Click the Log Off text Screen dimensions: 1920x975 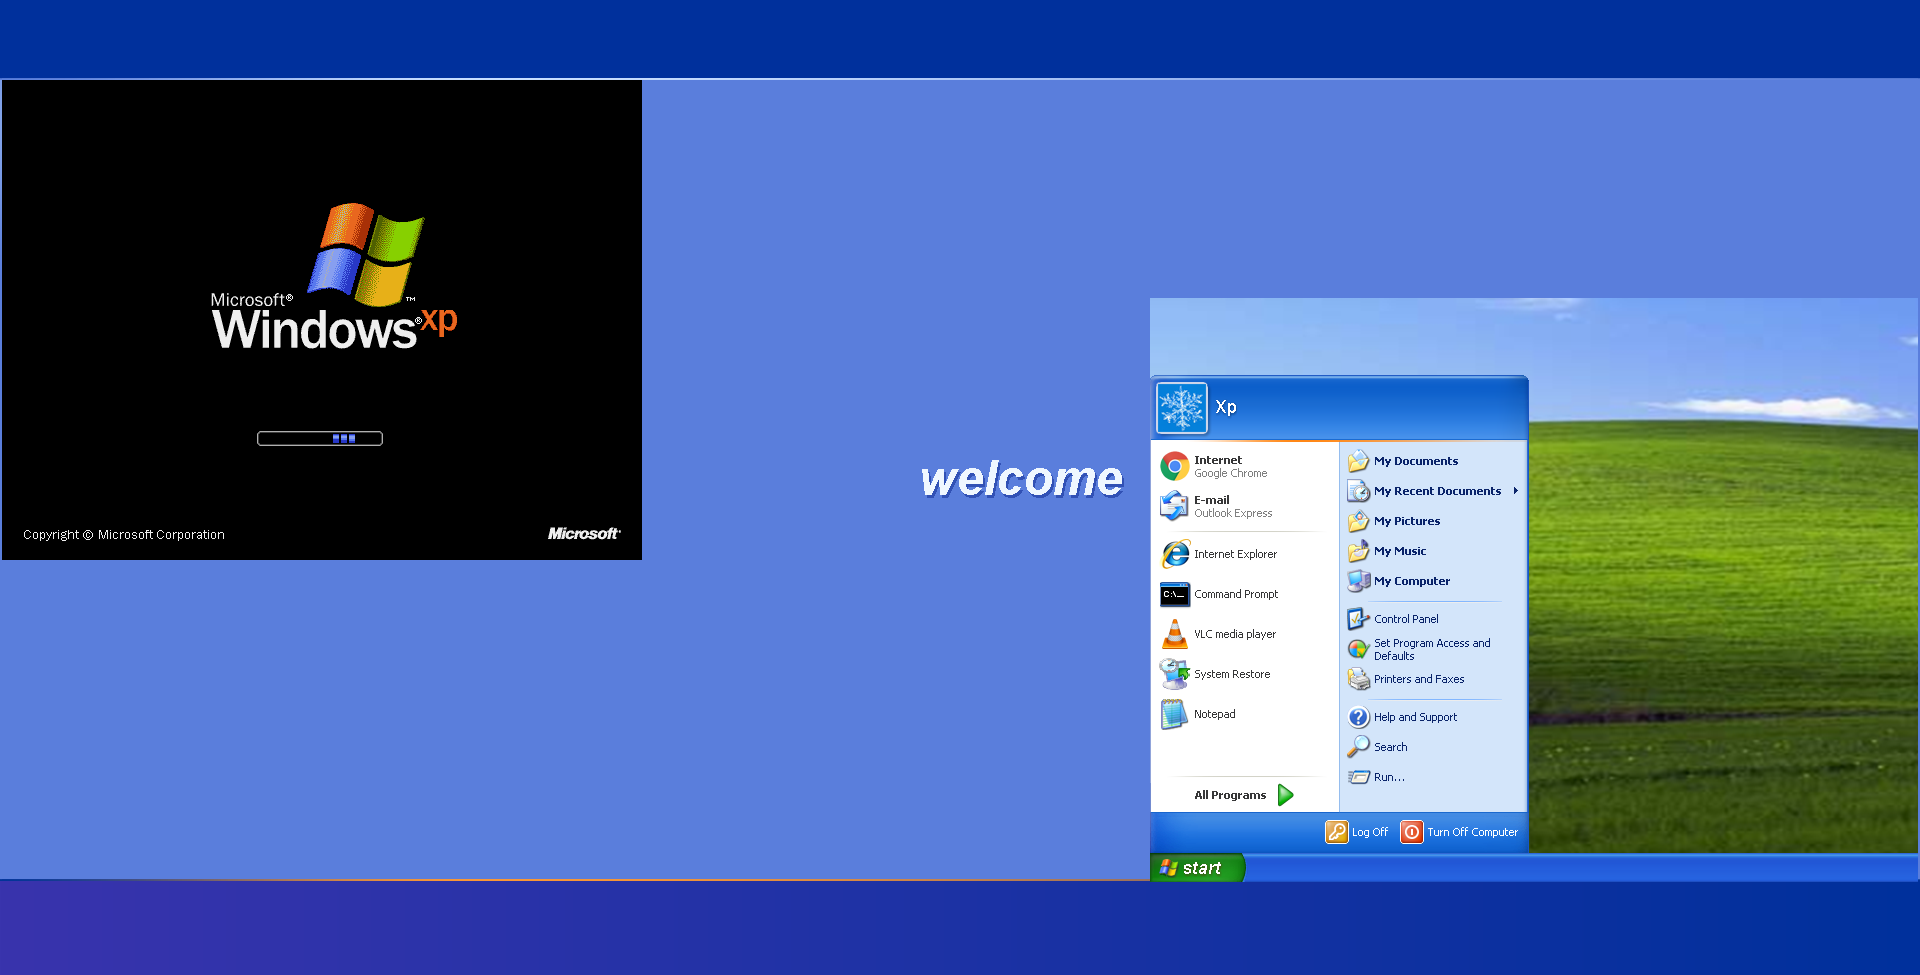pyautogui.click(x=1370, y=832)
